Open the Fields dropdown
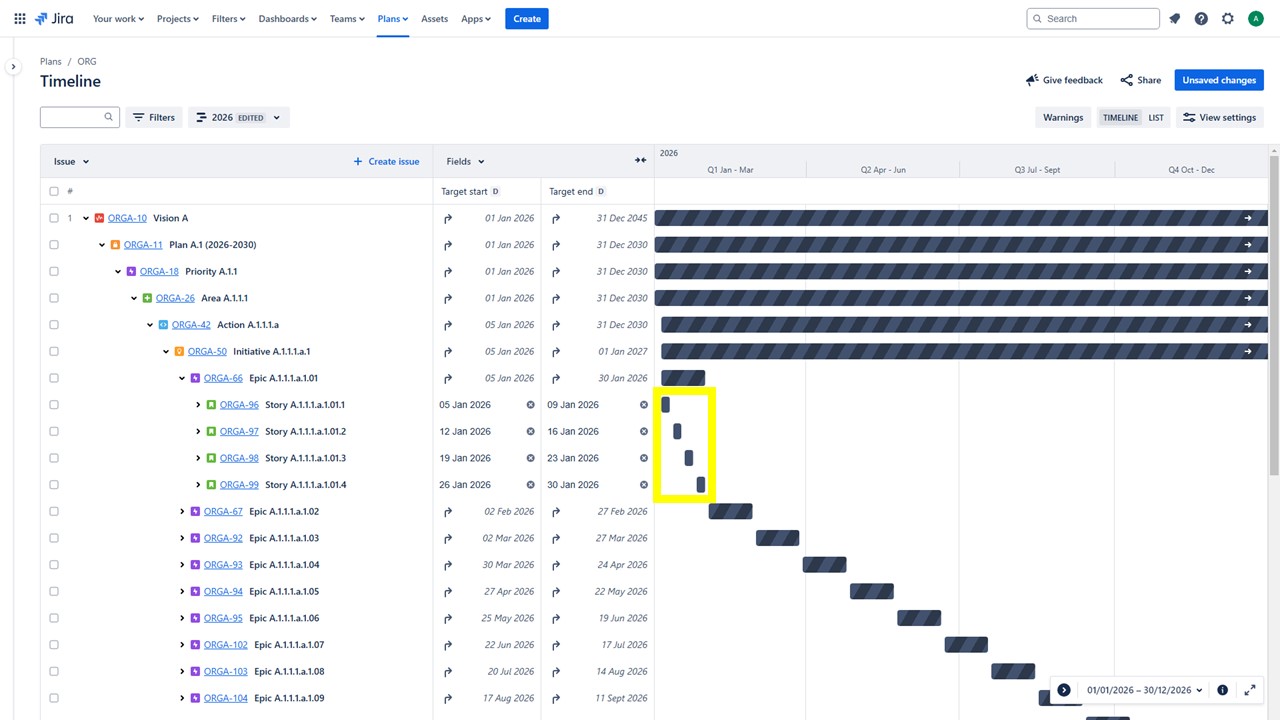Image resolution: width=1280 pixels, height=720 pixels. [x=466, y=161]
